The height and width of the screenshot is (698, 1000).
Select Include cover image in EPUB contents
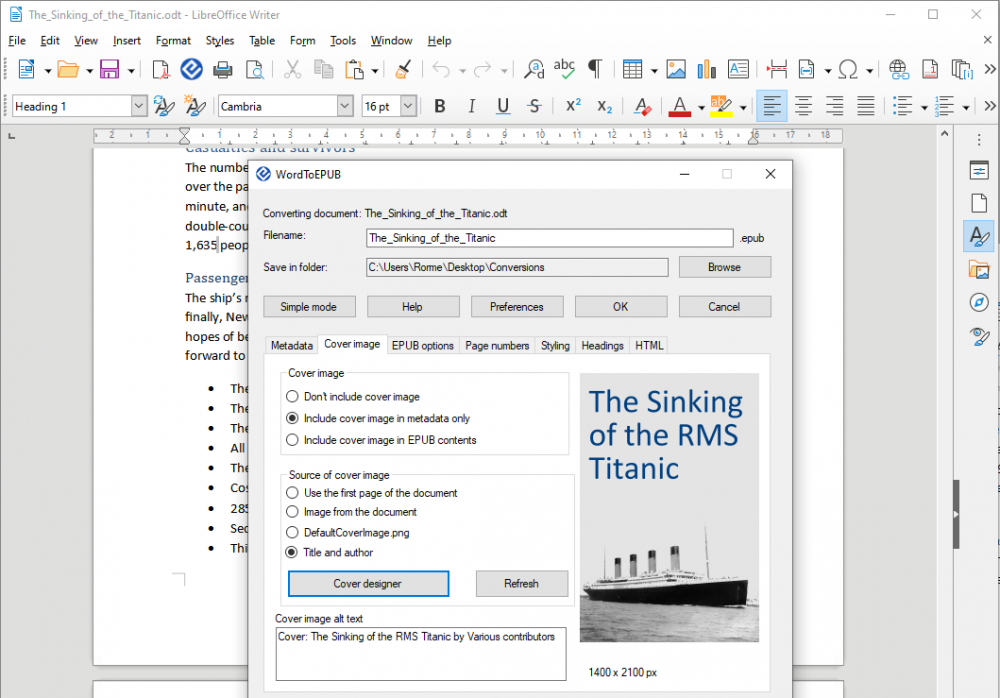381,440
